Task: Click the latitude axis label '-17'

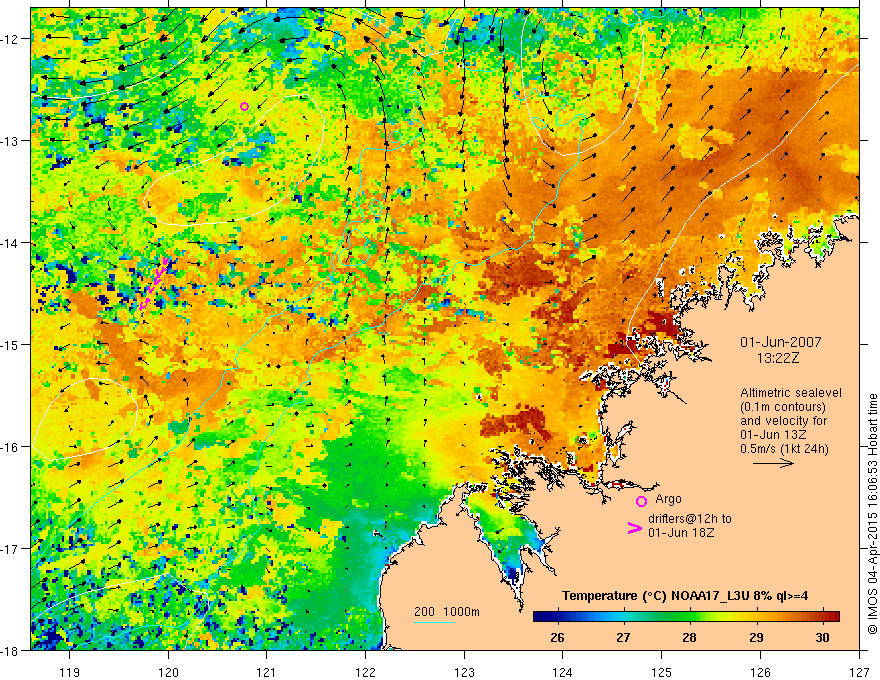Action: [10, 549]
